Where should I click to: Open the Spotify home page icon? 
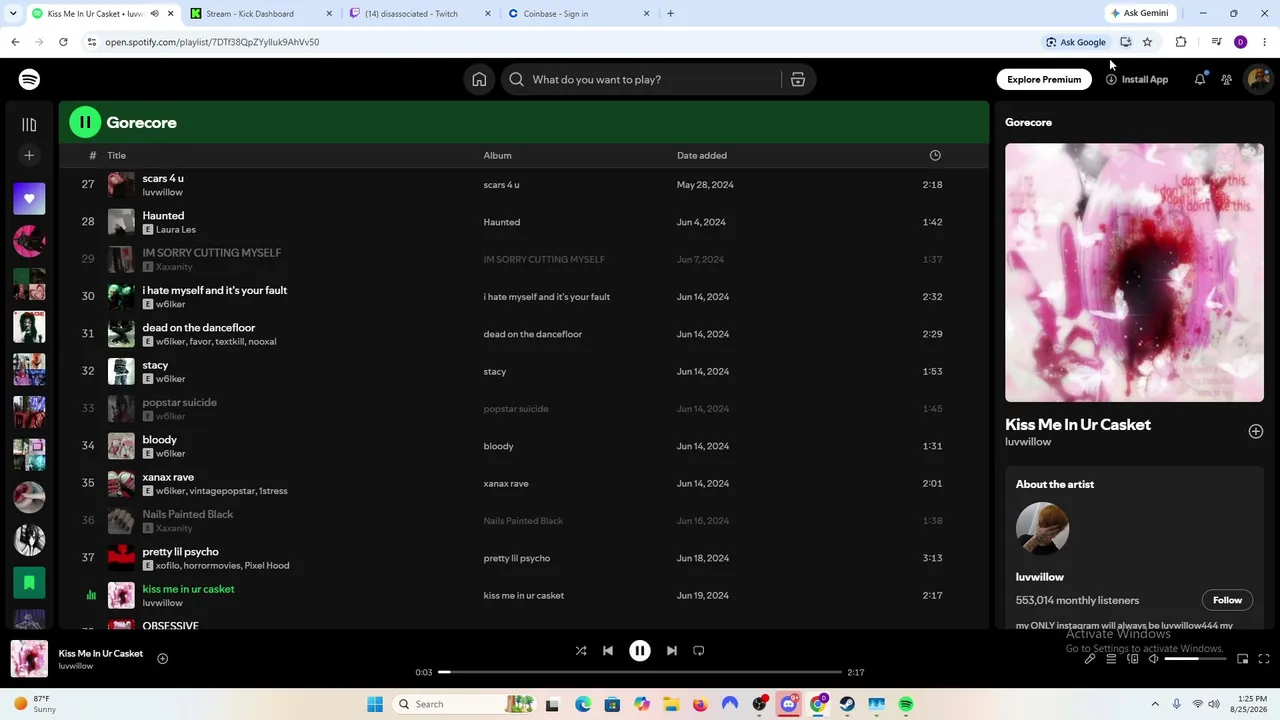pyautogui.click(x=479, y=80)
